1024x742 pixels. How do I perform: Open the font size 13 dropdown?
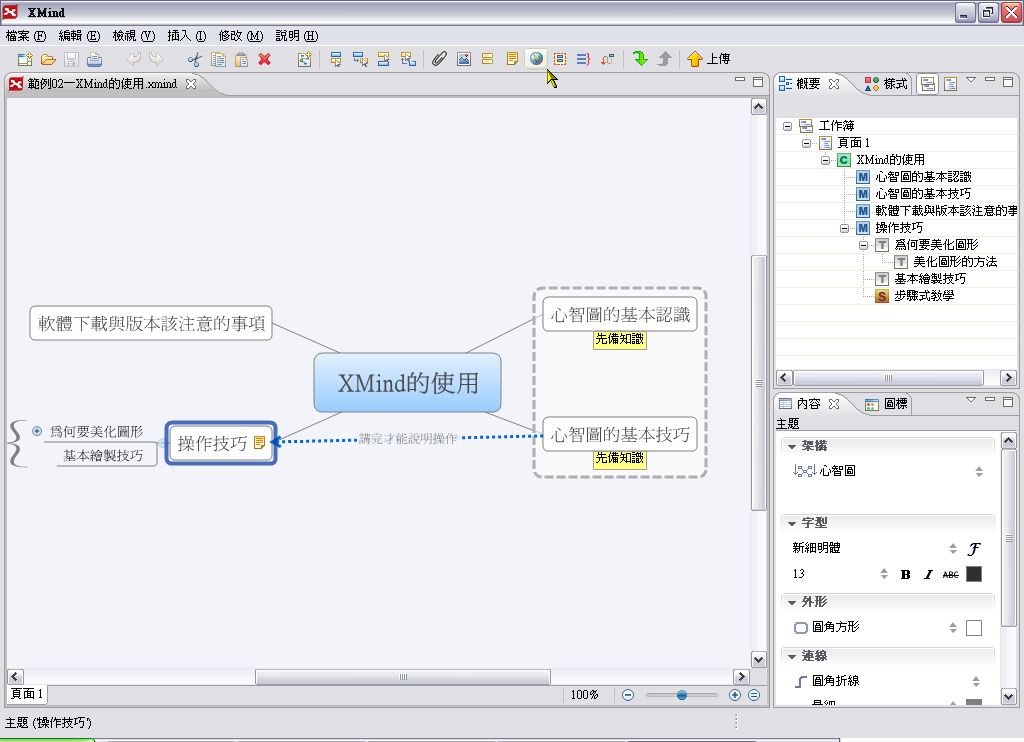tap(884, 573)
